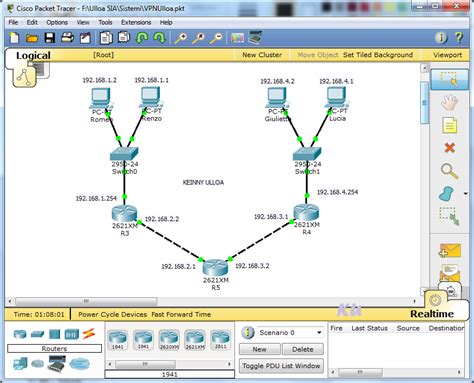Open the Custom Devices Dialog icon

255,38
